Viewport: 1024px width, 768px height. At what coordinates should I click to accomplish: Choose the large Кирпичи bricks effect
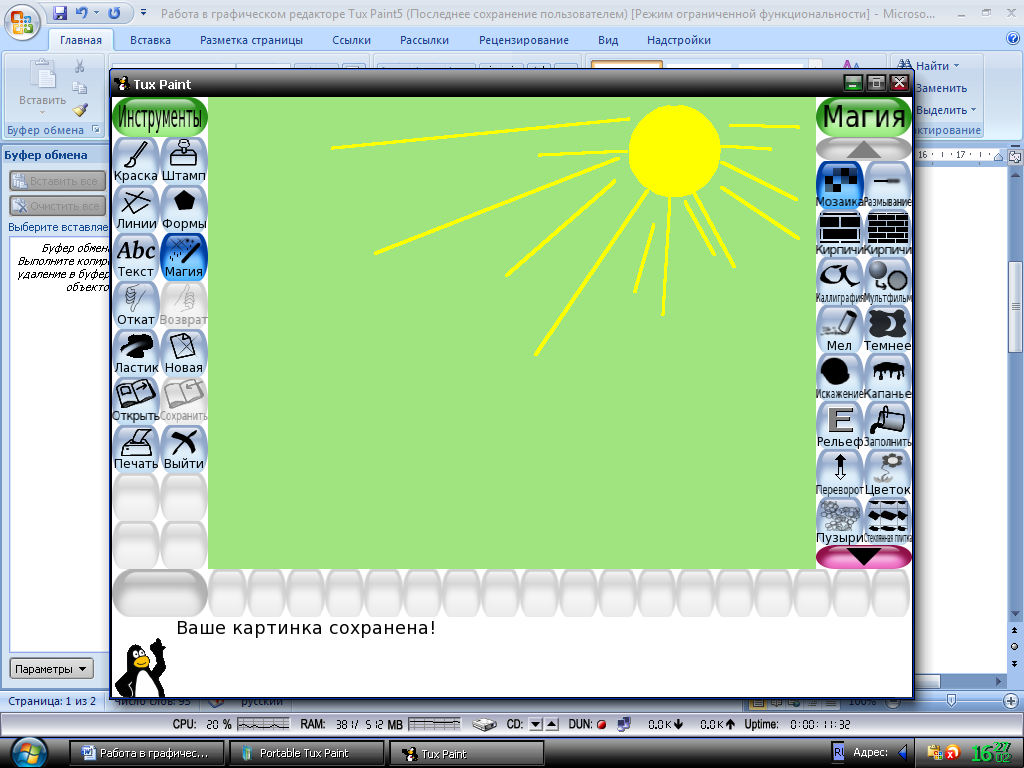(x=840, y=233)
